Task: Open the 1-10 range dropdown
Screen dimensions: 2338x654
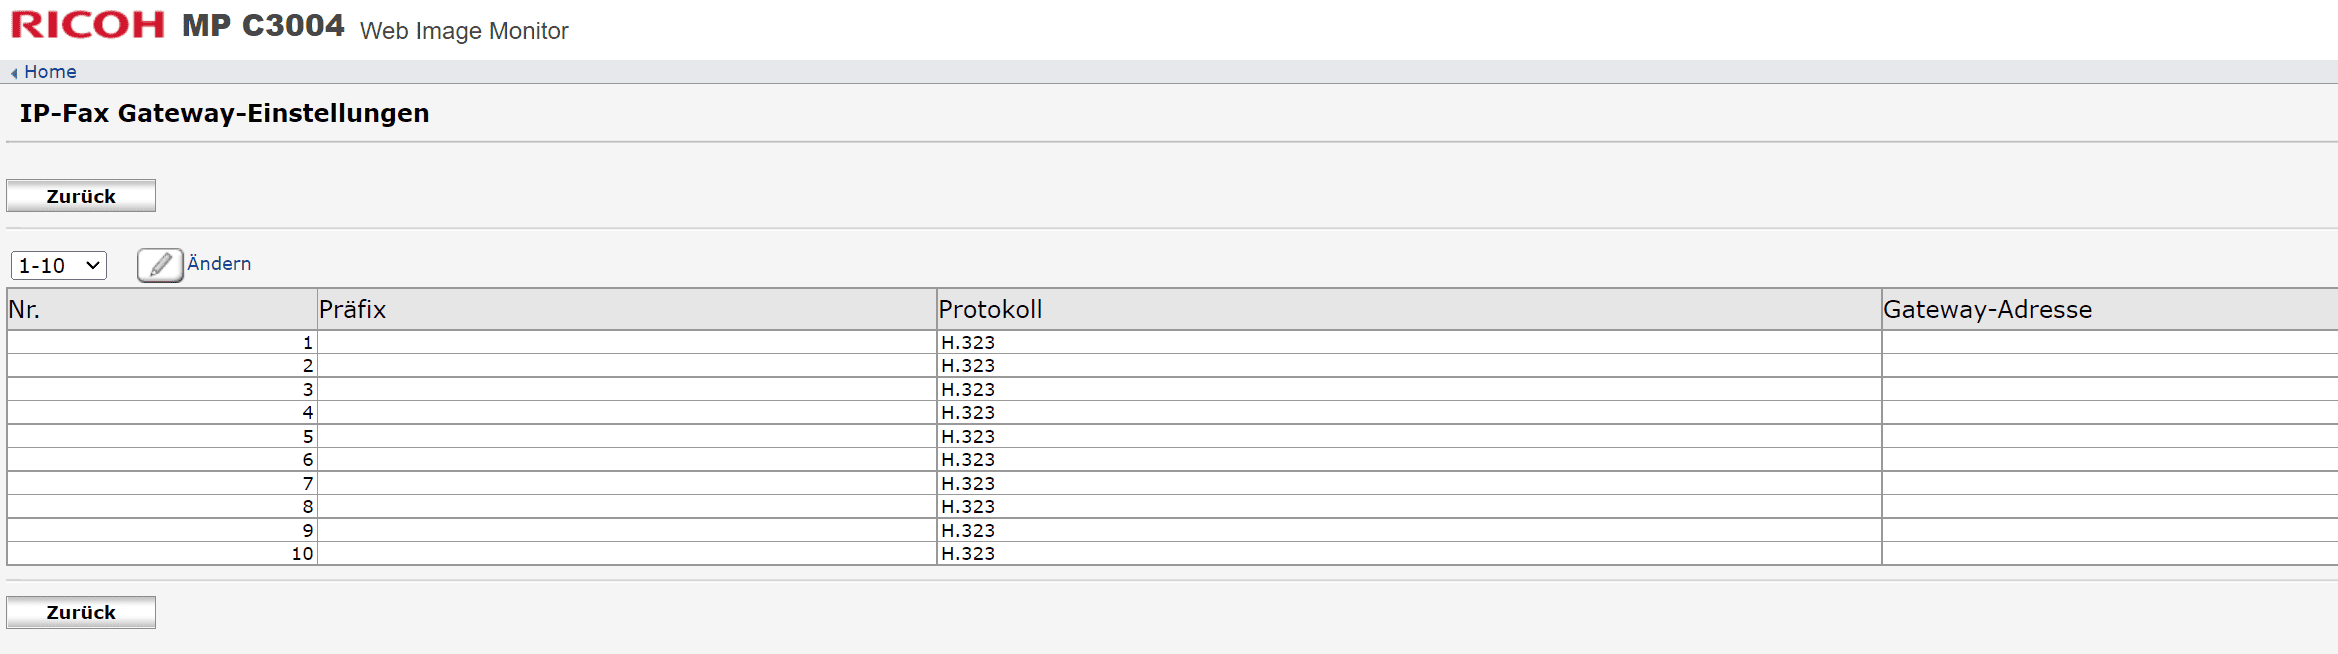Action: click(x=59, y=265)
